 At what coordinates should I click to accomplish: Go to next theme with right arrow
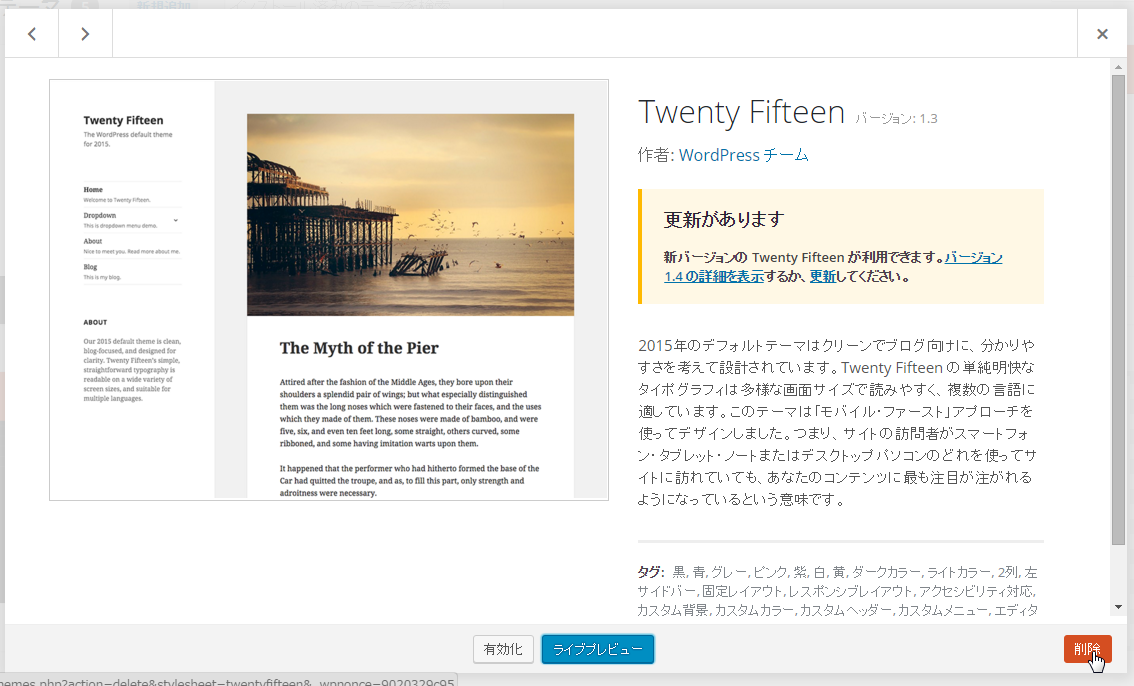(85, 34)
